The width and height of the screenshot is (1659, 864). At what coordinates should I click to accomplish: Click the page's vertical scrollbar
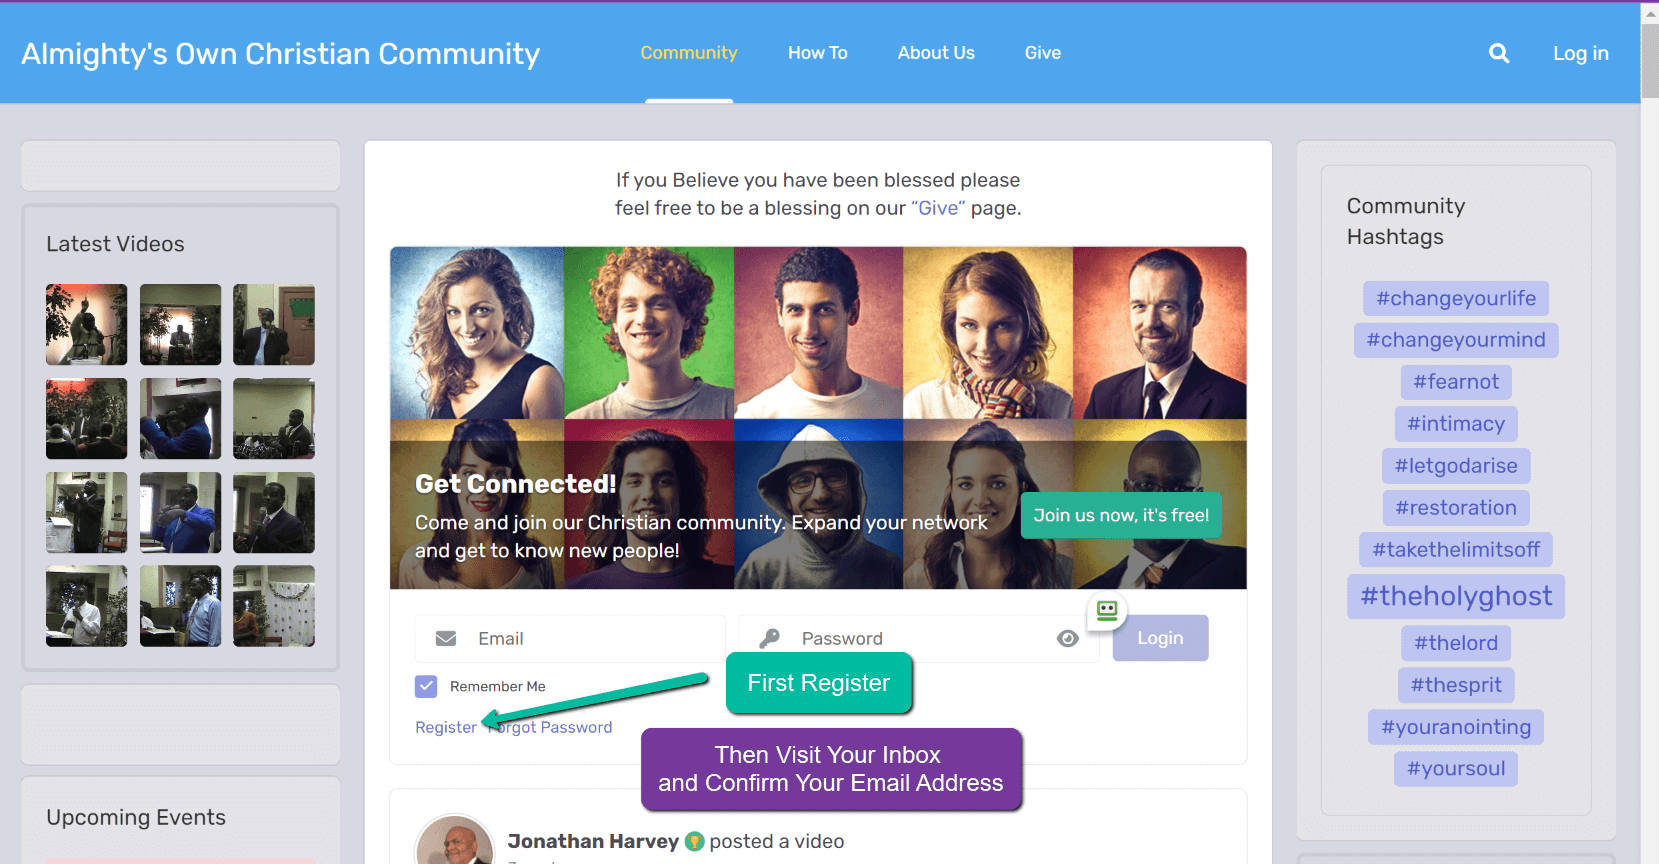tap(1650, 432)
